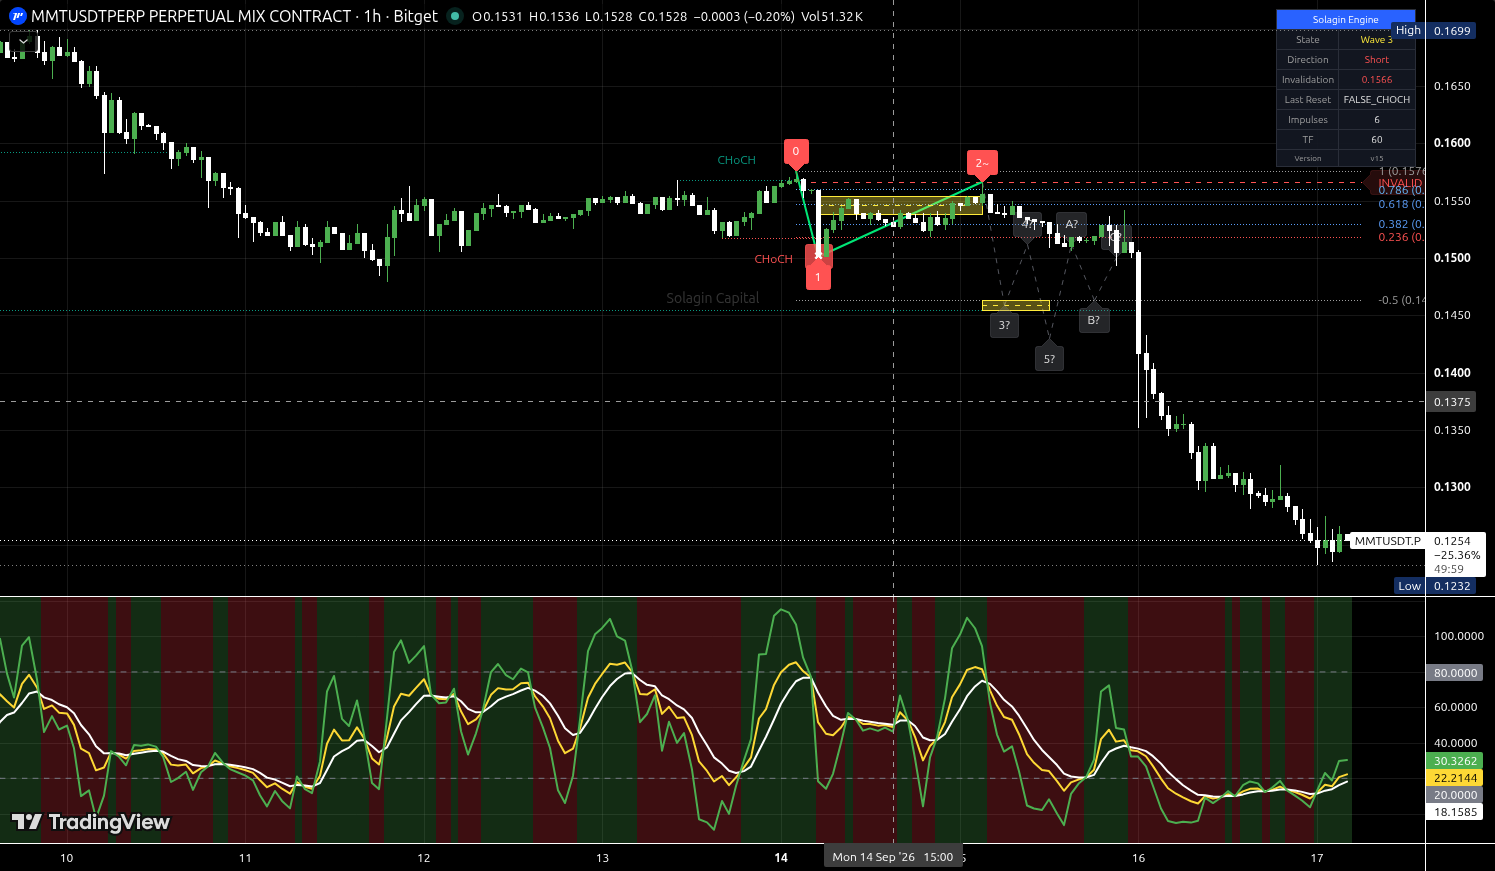Click the 0.1375 crosshair price label
Image resolution: width=1495 pixels, height=871 pixels.
click(x=1452, y=402)
